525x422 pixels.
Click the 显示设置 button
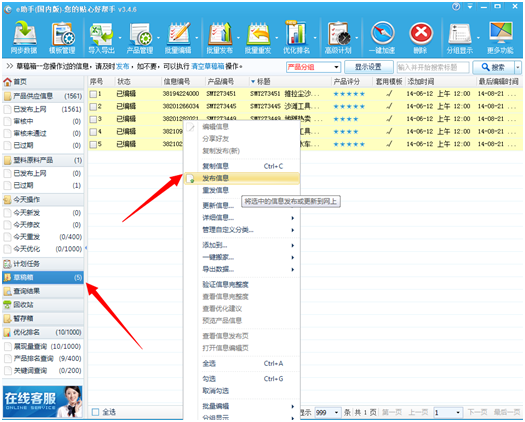click(x=369, y=67)
